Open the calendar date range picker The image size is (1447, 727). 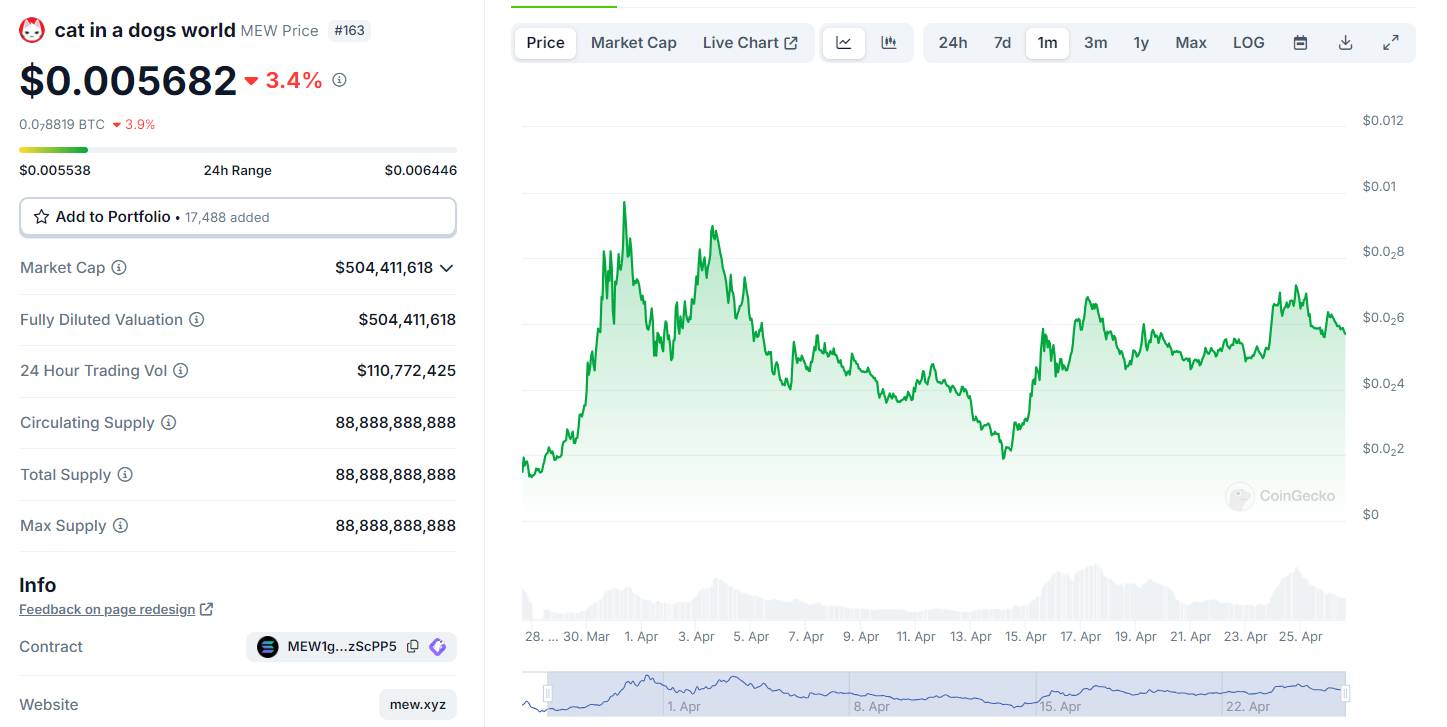(1300, 43)
